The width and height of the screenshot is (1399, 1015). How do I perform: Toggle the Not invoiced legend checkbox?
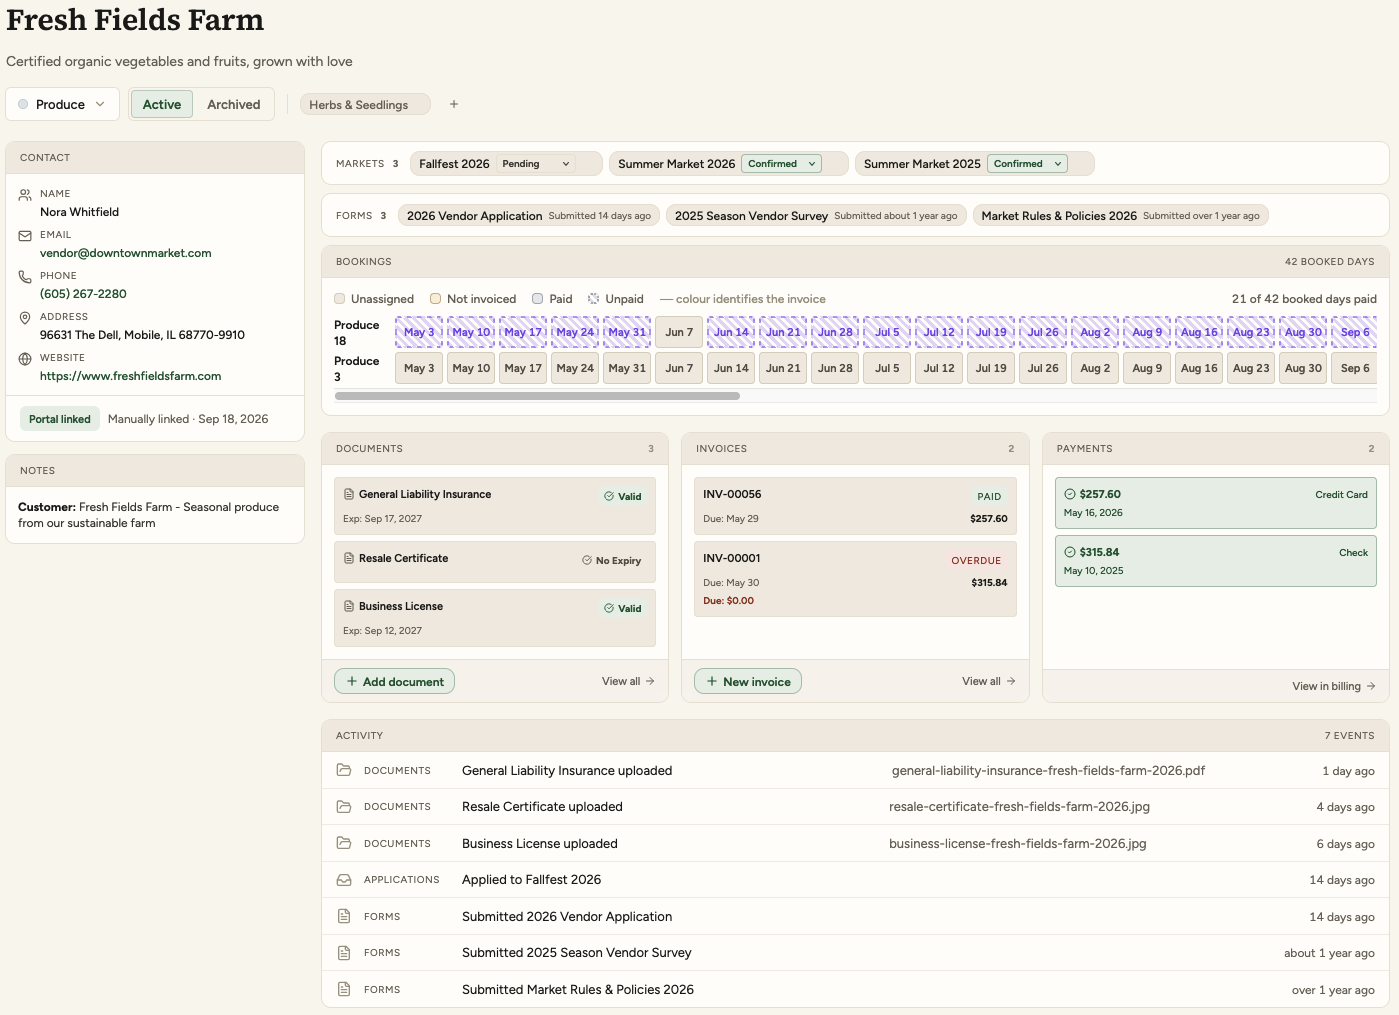point(436,298)
